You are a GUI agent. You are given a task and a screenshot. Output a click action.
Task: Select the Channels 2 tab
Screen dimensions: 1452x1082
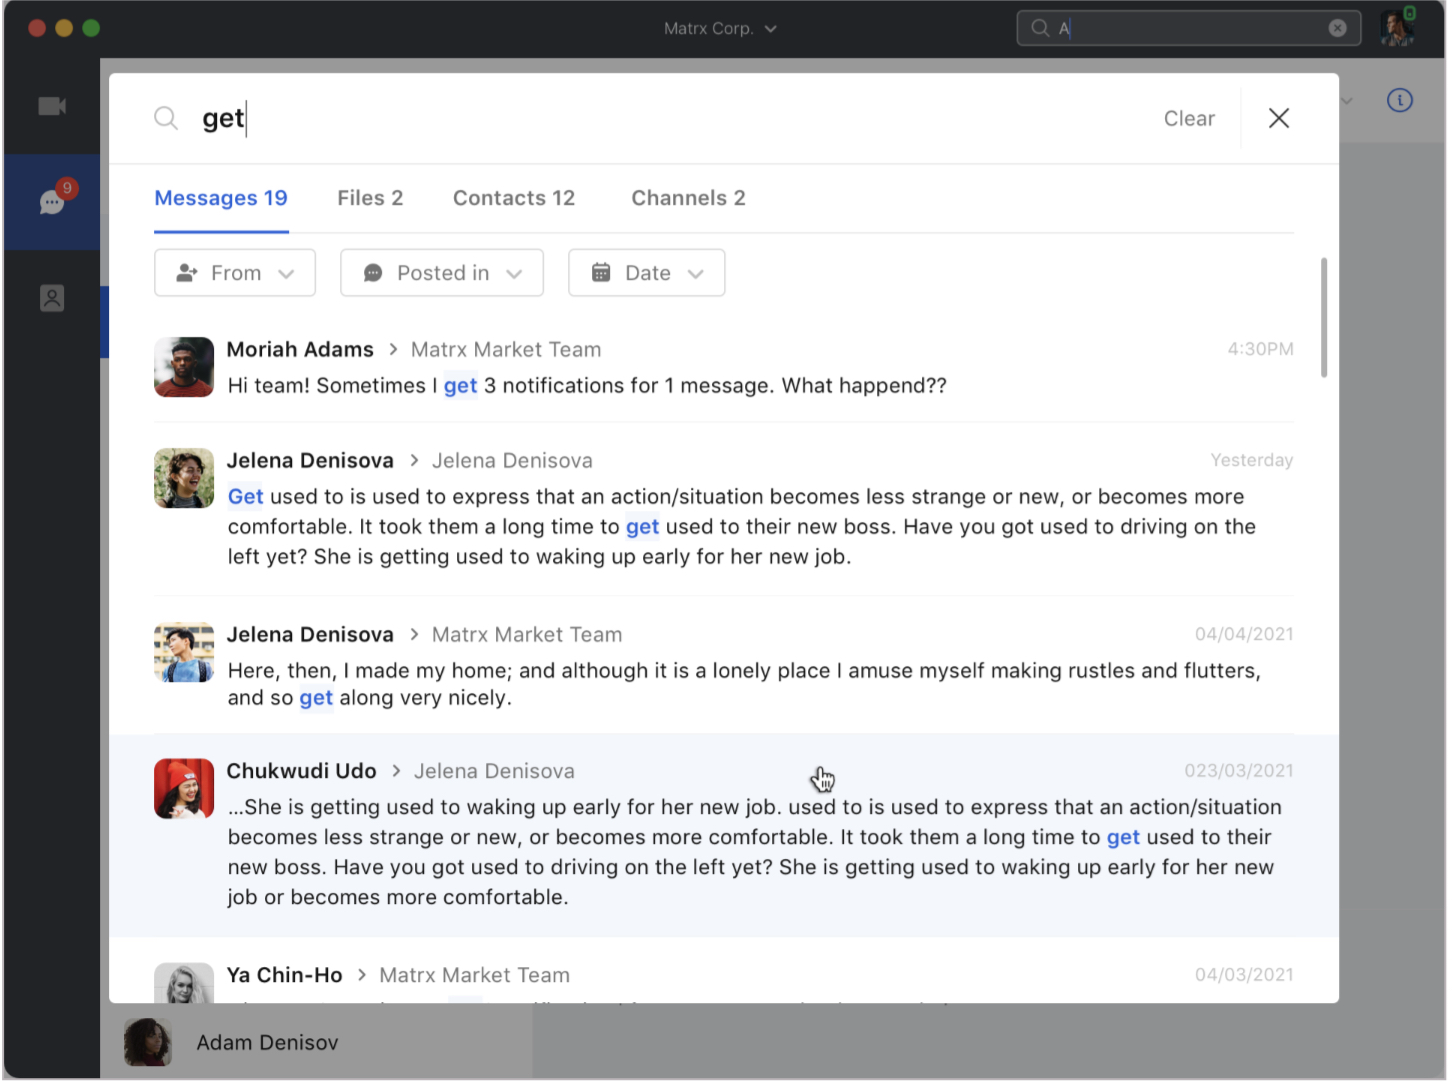click(688, 198)
